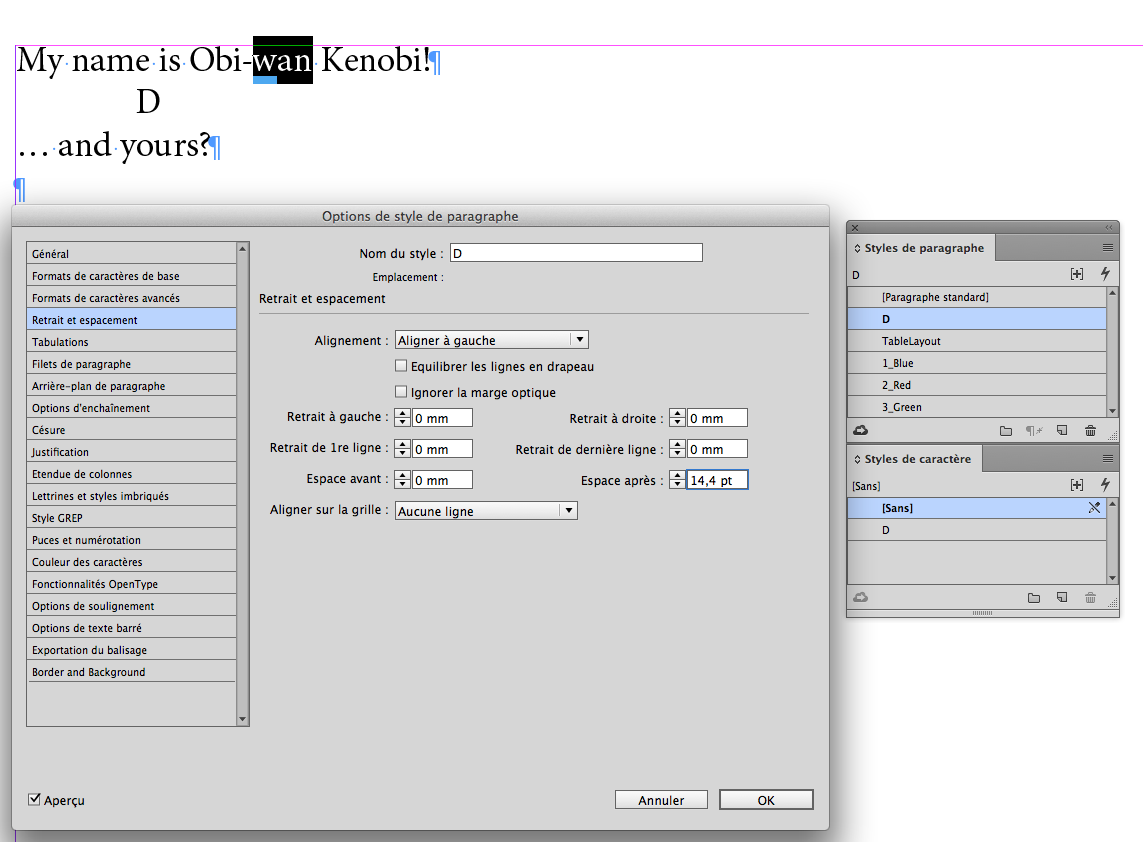
Task: Open the Styles de caractère panel menu
Action: coord(1107,459)
